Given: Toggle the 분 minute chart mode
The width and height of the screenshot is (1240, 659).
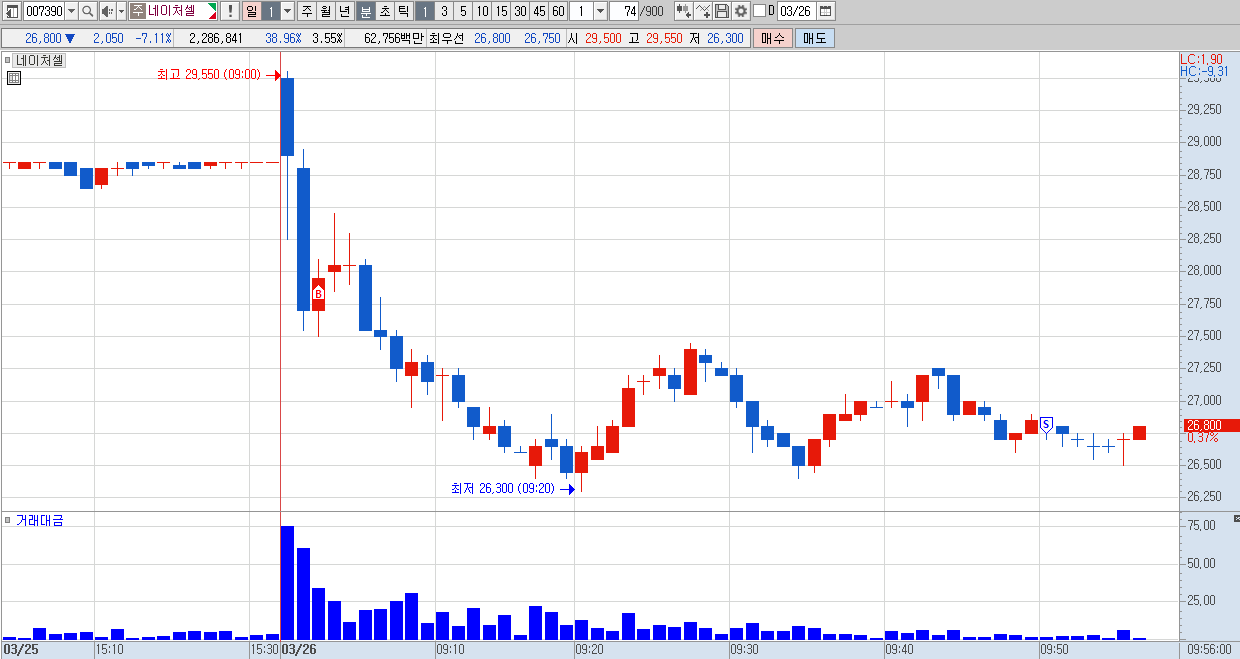Looking at the screenshot, I should tap(365, 11).
